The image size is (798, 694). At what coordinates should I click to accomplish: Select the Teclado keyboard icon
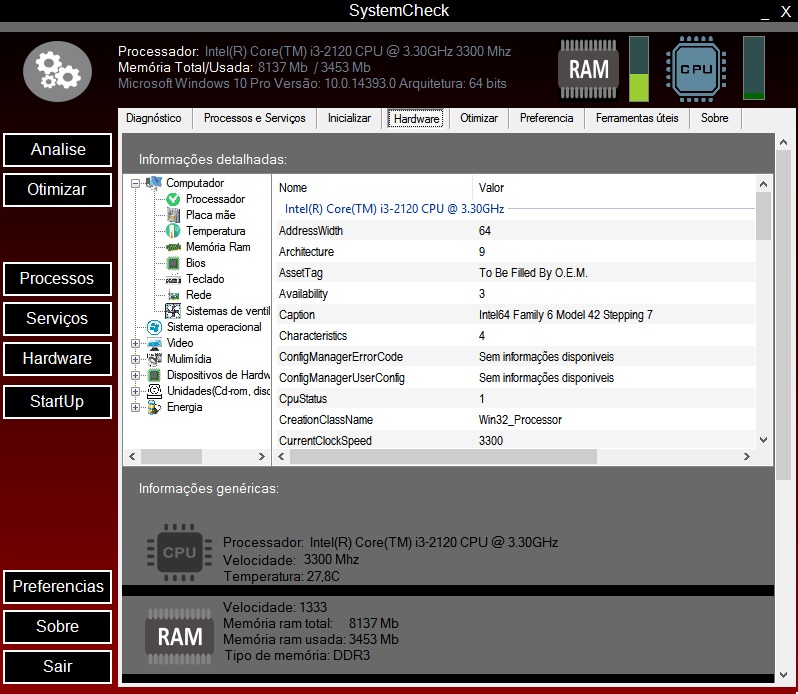173,279
